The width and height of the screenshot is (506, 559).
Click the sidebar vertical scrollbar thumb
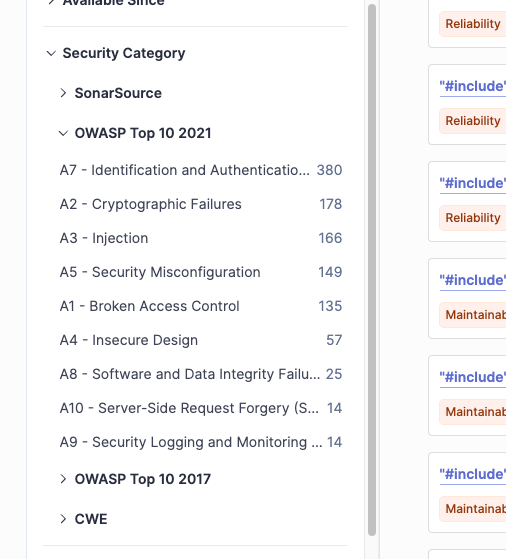pos(372,270)
